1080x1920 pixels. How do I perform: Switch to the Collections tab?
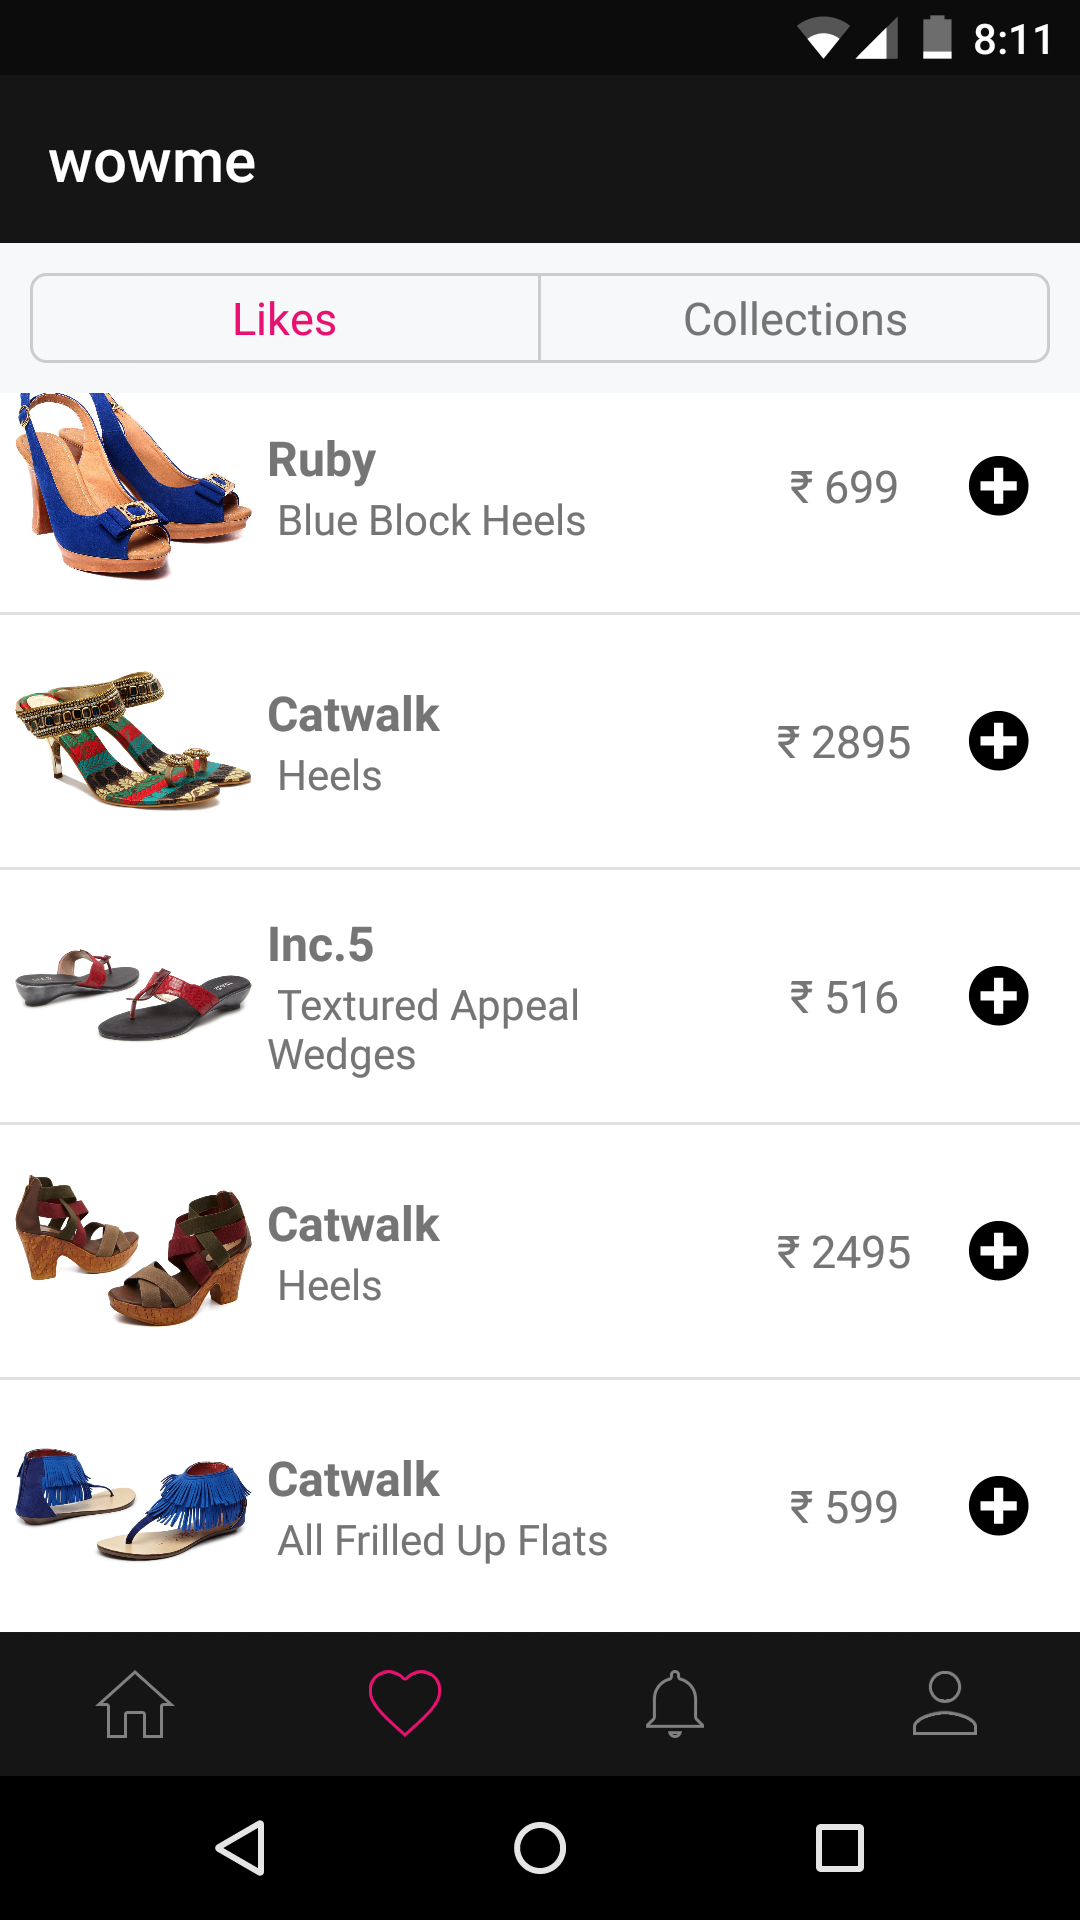click(x=795, y=319)
